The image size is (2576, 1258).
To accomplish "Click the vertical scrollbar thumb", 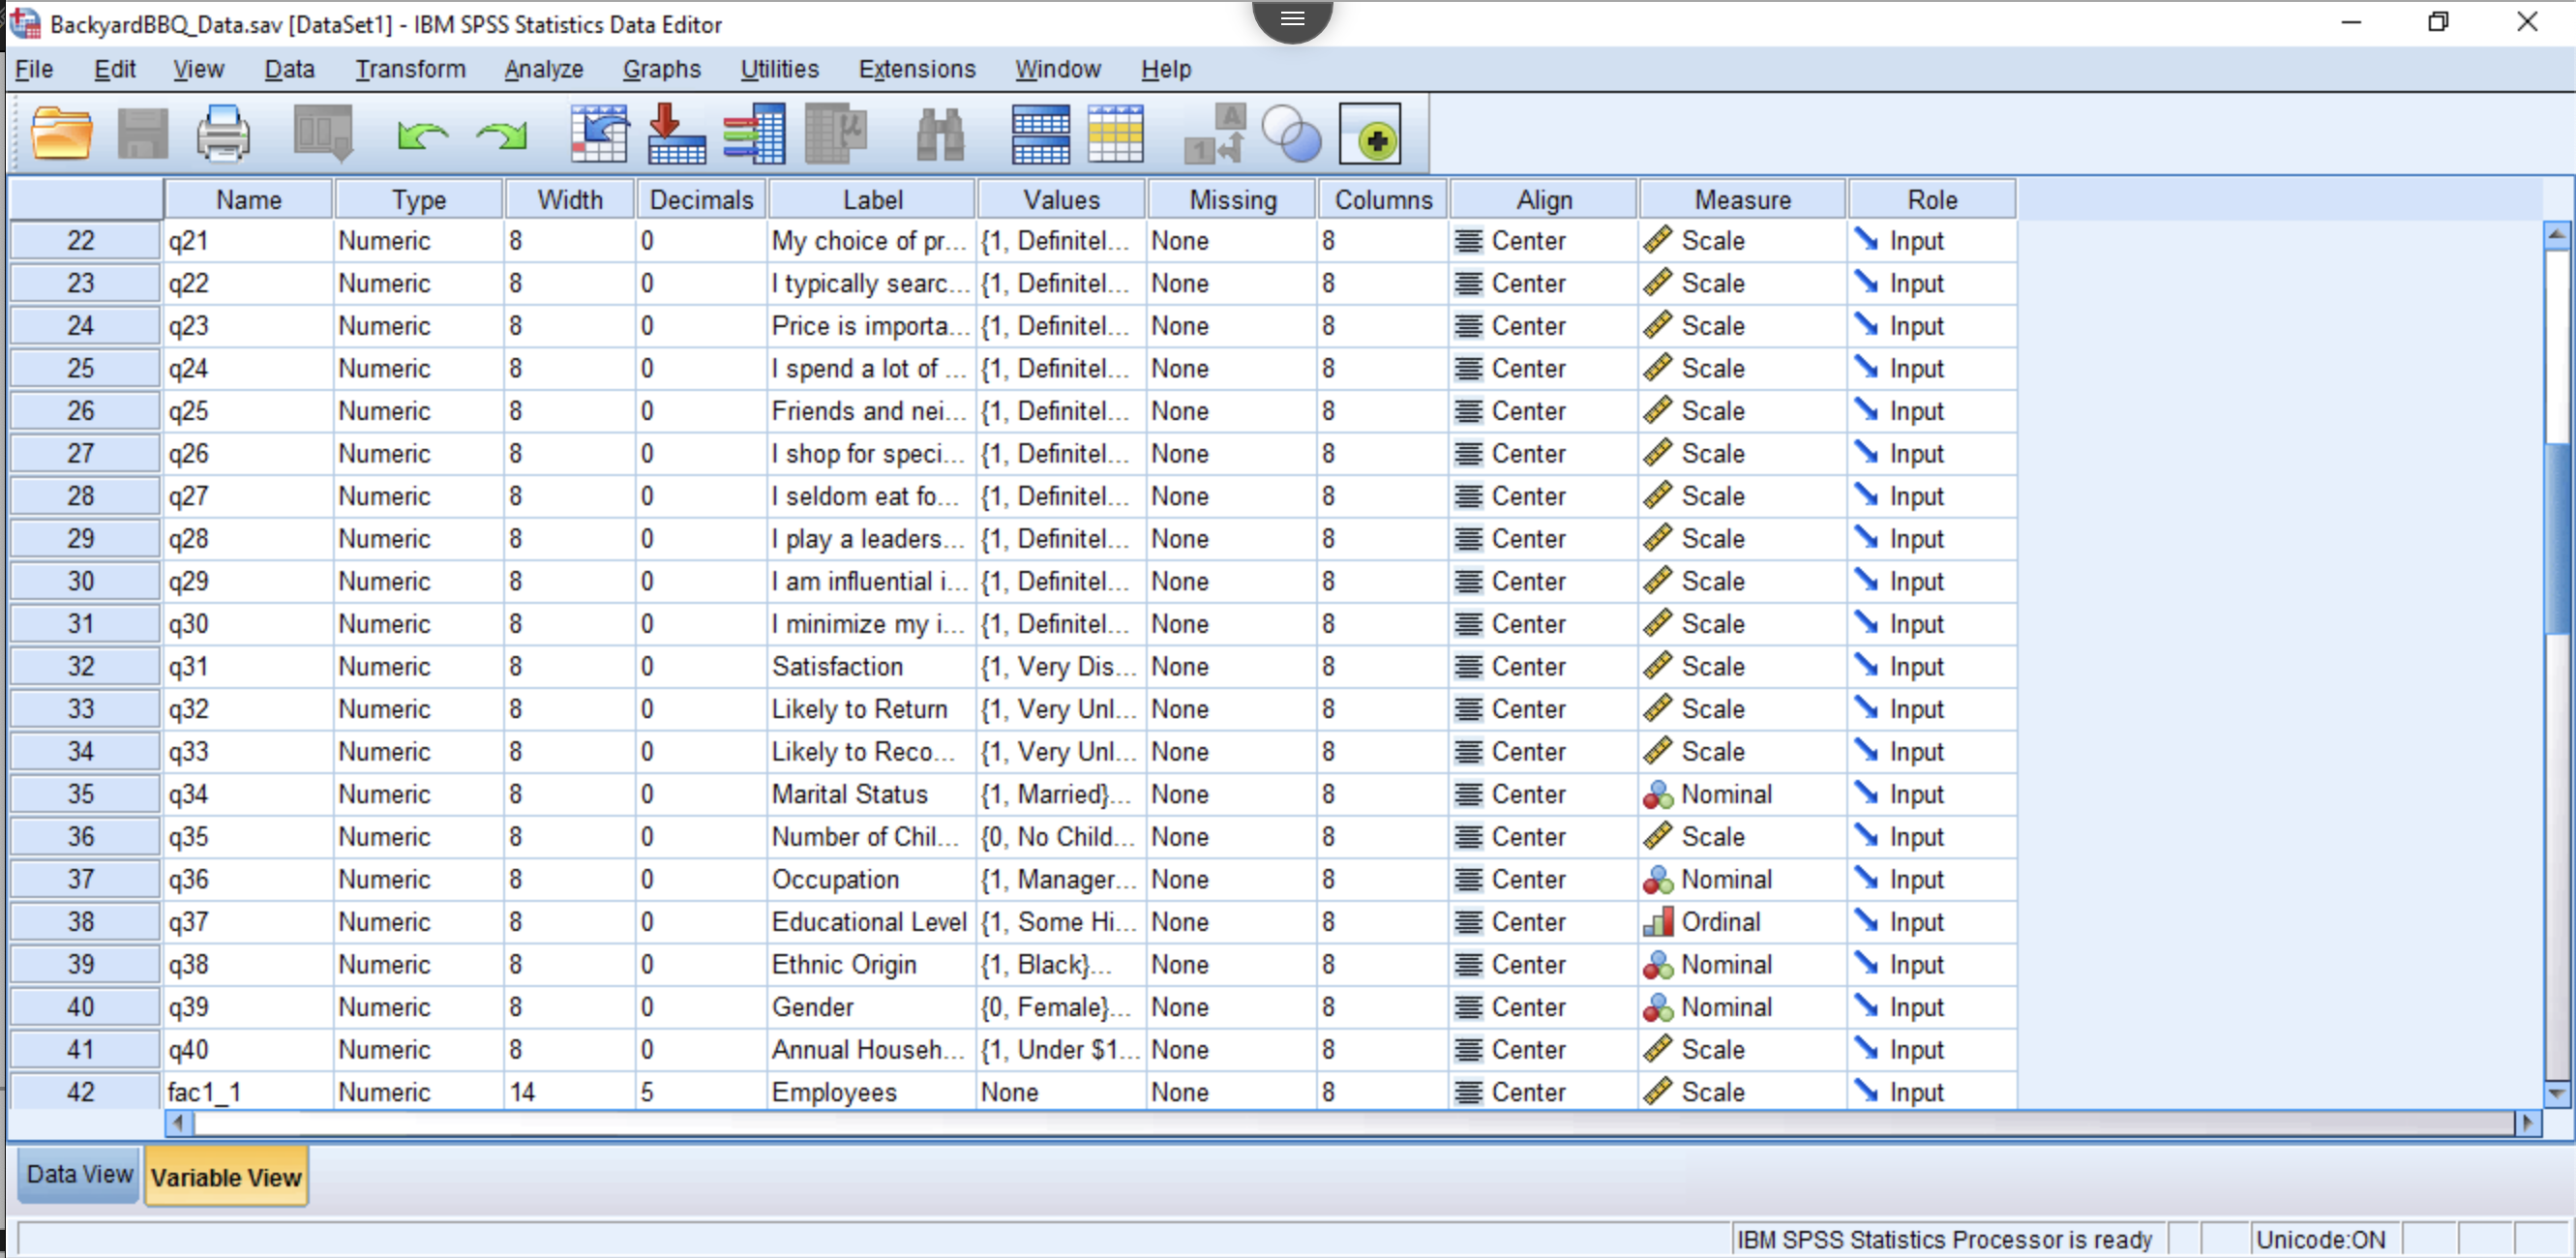I will pos(2557,540).
